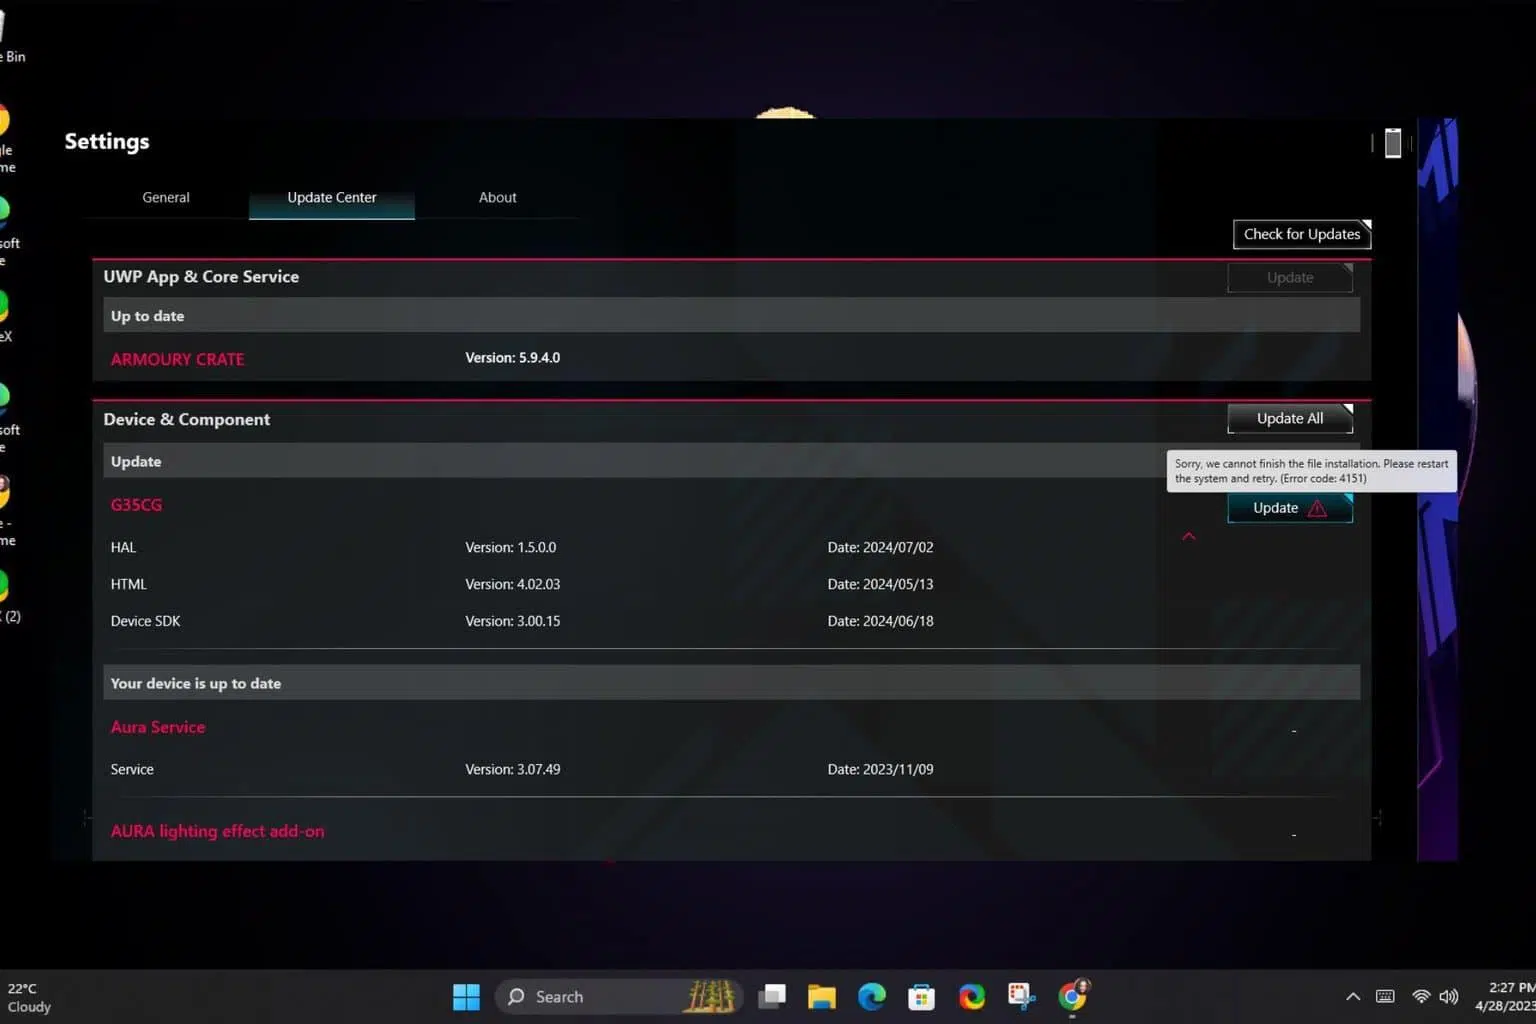Open the About tab

[x=497, y=198]
